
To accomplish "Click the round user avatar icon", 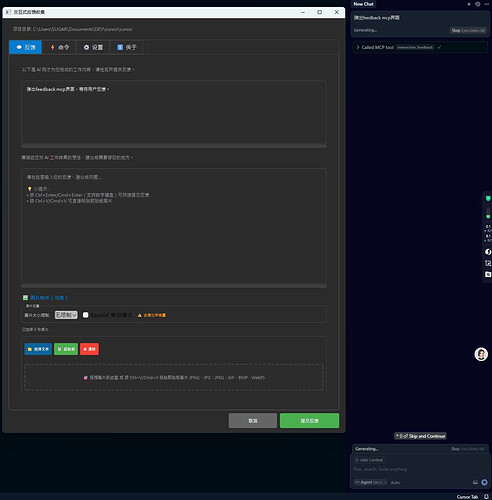I will pos(481,354).
